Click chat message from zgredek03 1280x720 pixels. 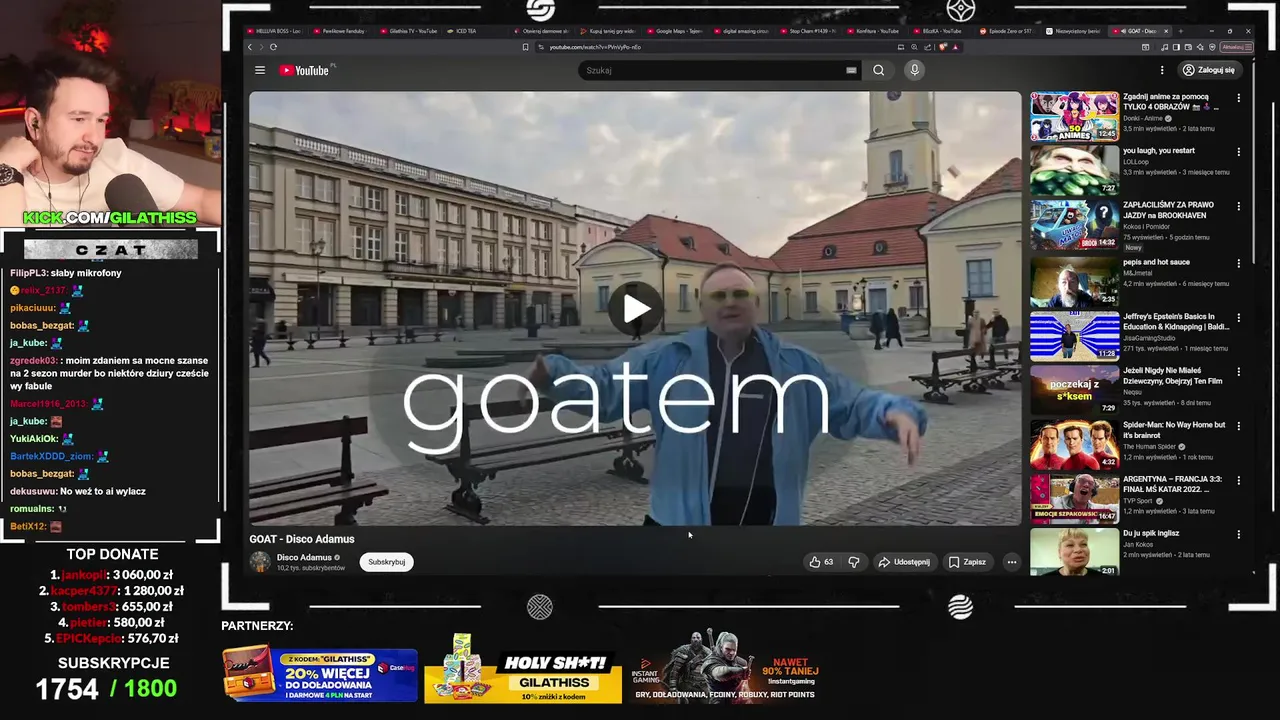click(109, 372)
